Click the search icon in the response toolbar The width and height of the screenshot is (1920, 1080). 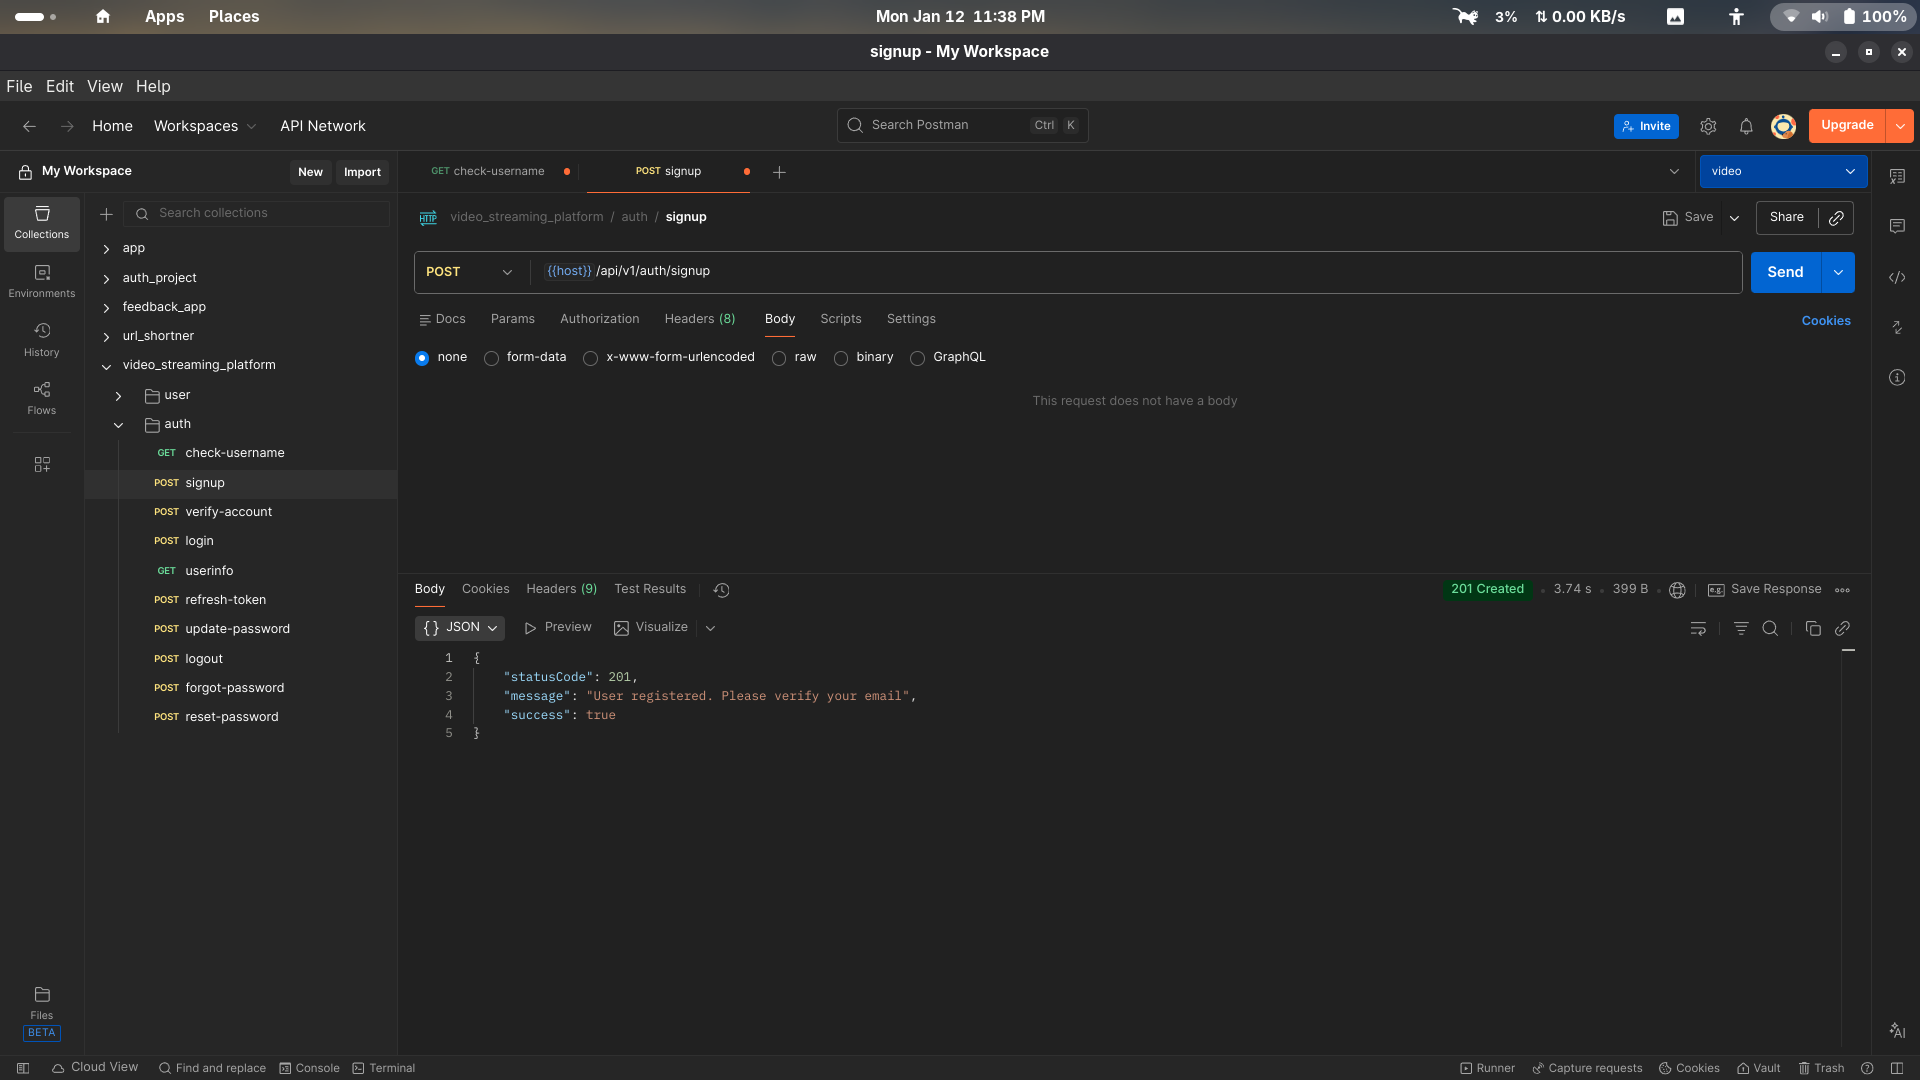1769,628
